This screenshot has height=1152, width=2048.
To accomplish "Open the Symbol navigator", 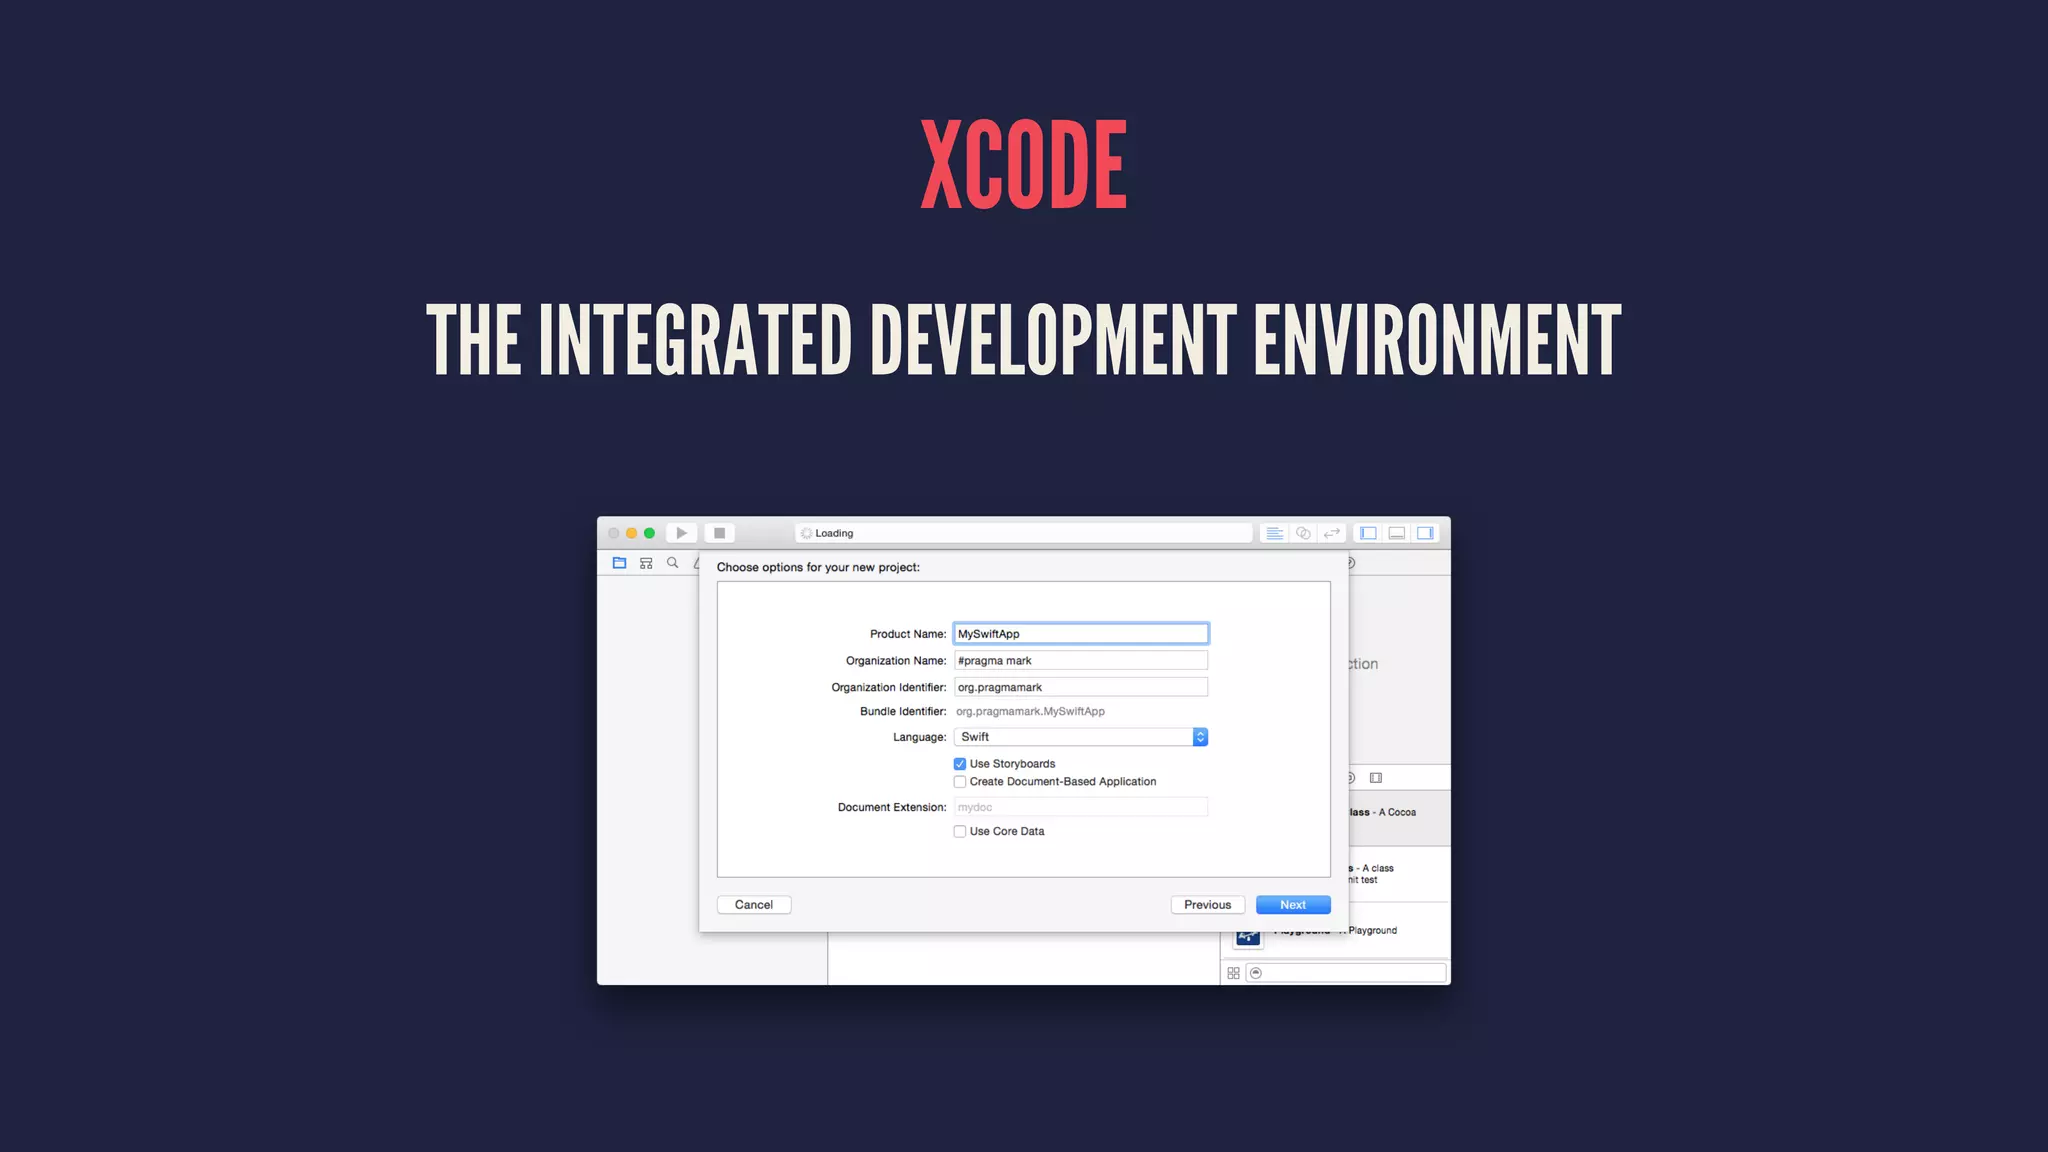I will point(646,563).
